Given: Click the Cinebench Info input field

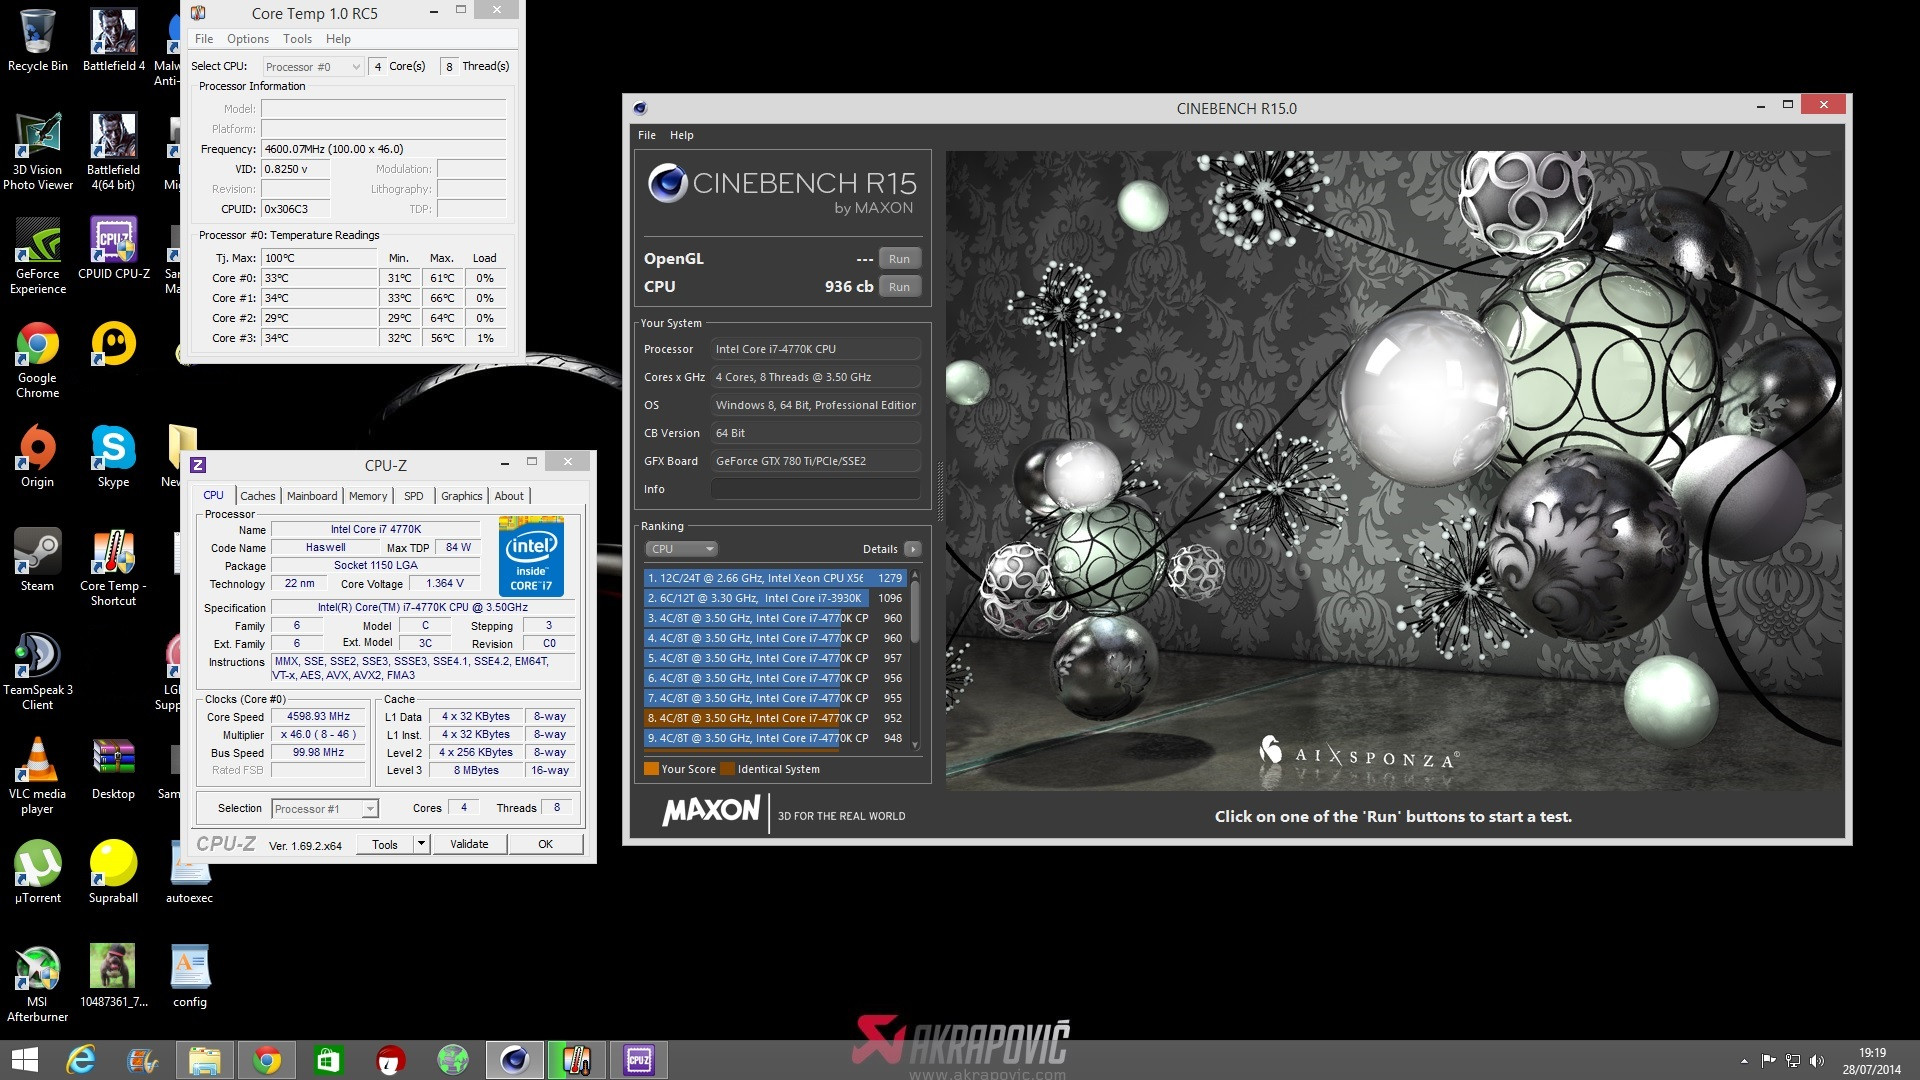Looking at the screenshot, I should pyautogui.click(x=815, y=489).
